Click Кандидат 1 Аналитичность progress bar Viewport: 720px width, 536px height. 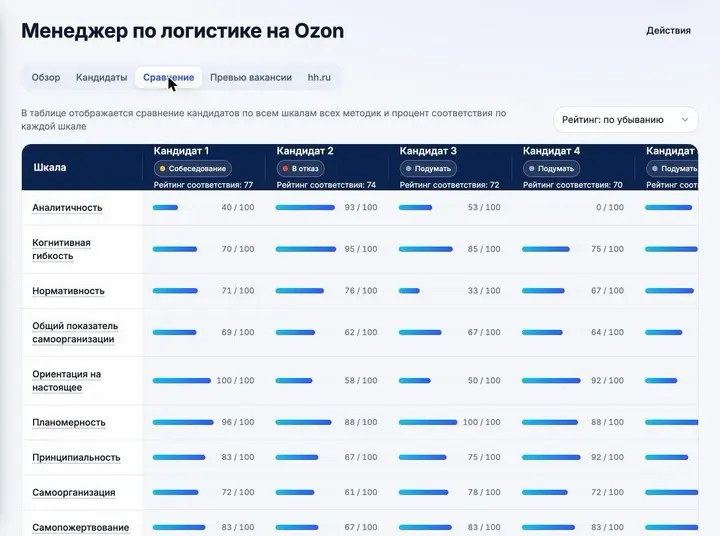click(165, 208)
